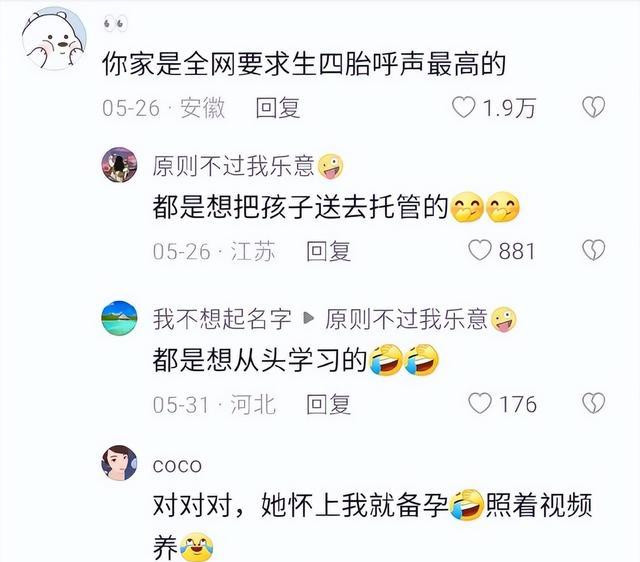Tap broken-heart dislike on the 江苏 comment
The height and width of the screenshot is (562, 640).
(x=593, y=250)
